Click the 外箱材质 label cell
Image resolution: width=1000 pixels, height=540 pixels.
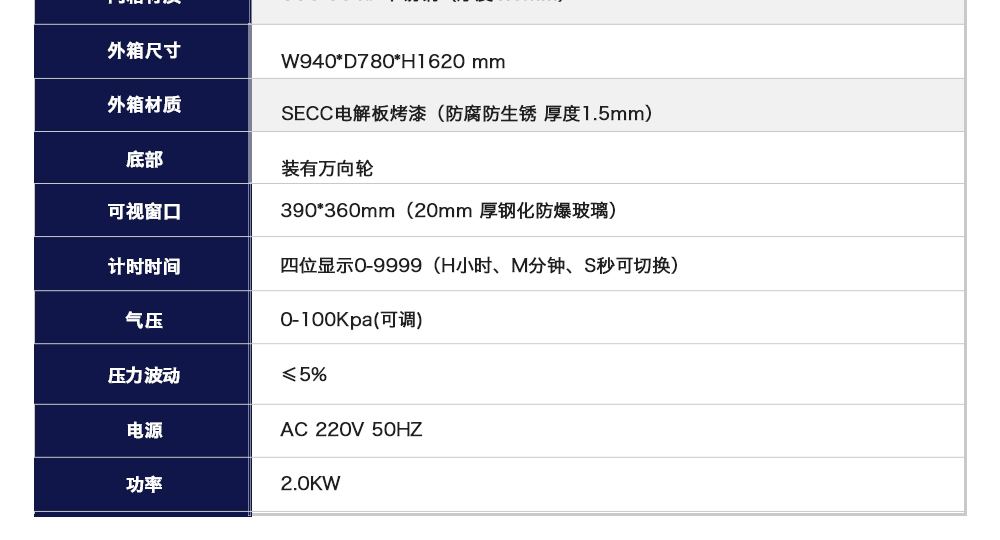click(143, 105)
